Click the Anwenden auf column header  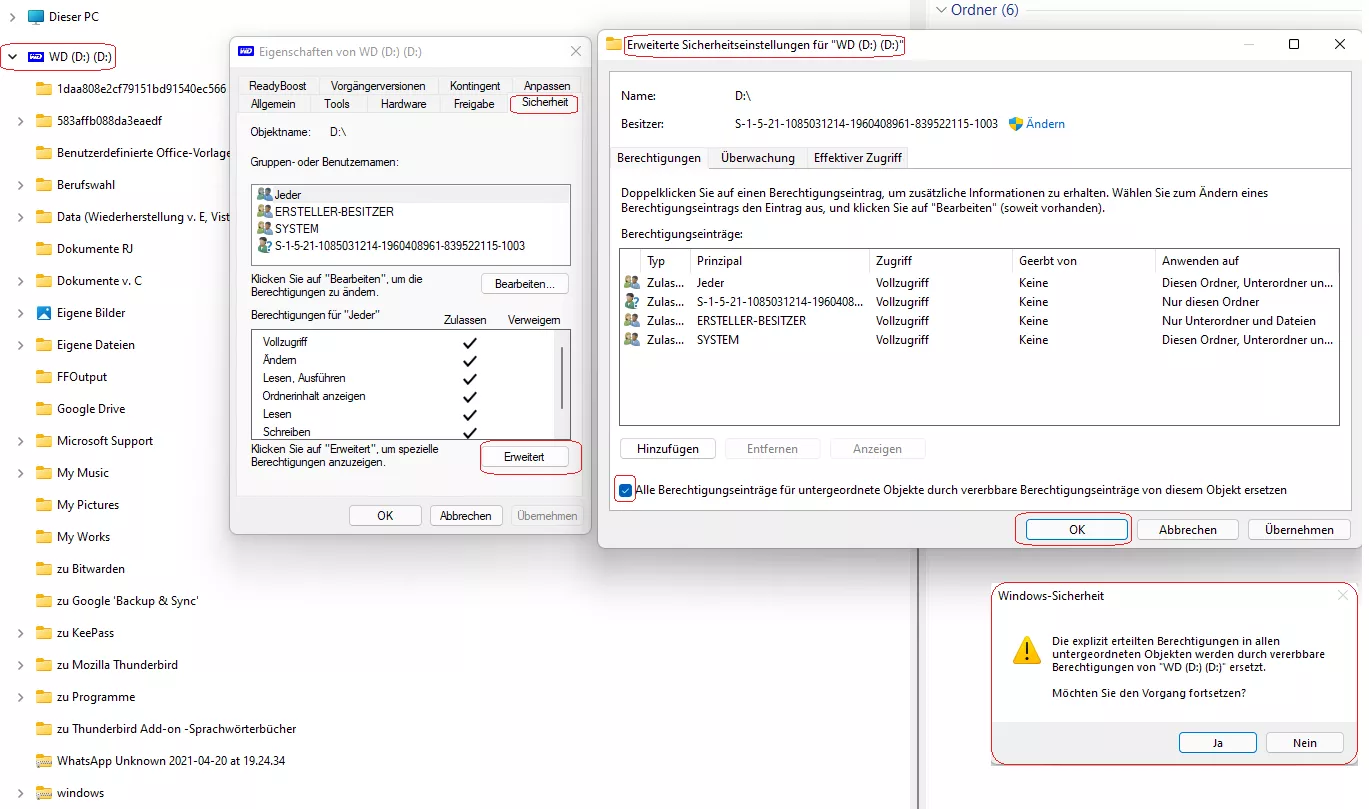click(1247, 261)
